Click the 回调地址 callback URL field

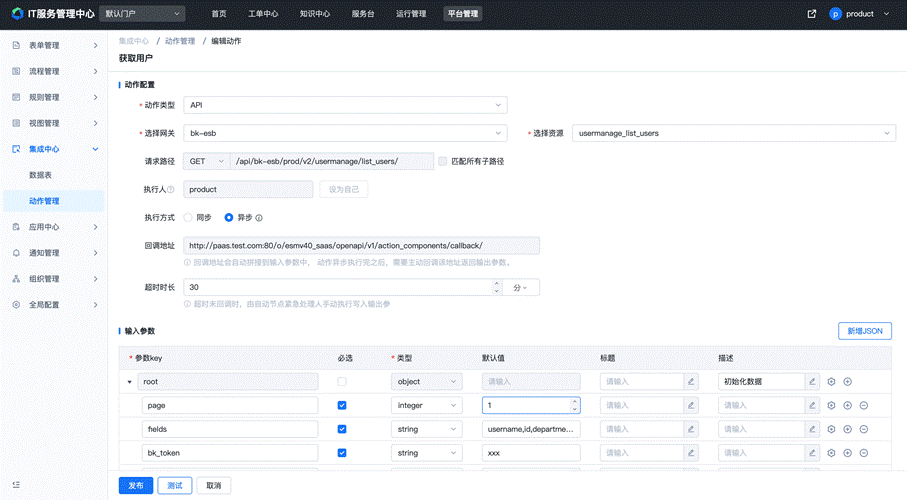point(362,245)
